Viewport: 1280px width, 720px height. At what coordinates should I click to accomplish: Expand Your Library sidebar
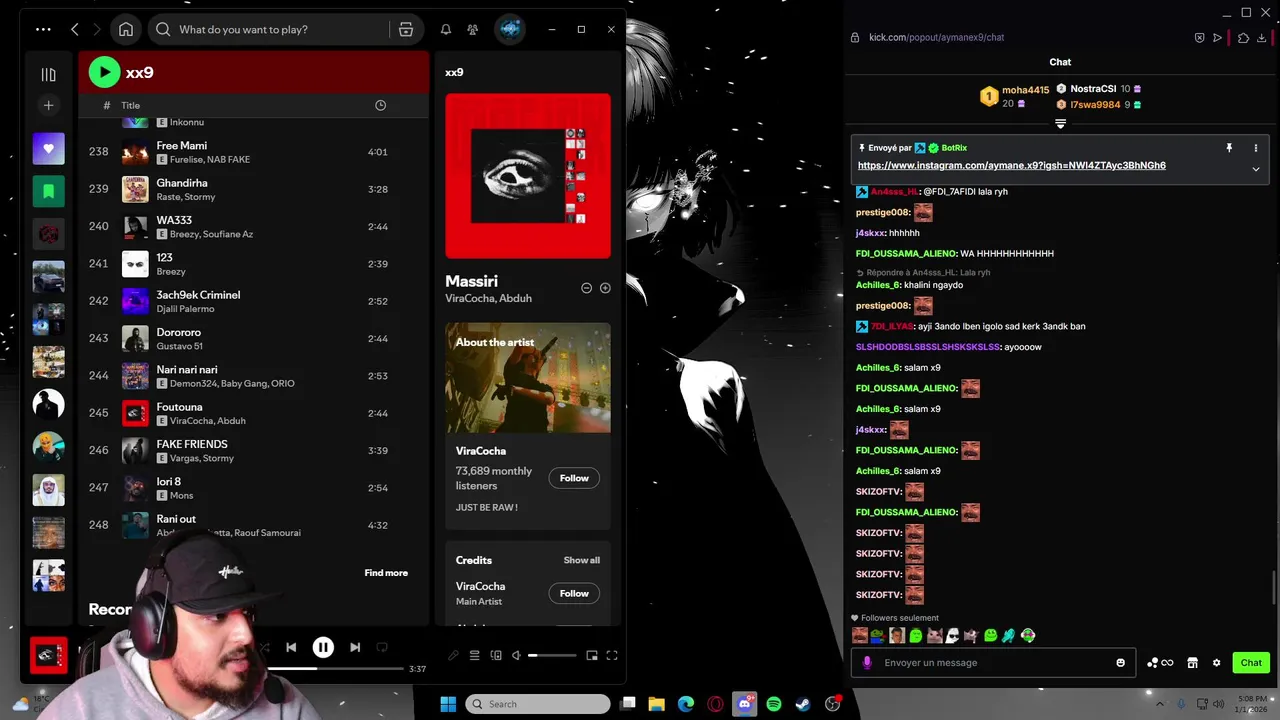coord(48,74)
